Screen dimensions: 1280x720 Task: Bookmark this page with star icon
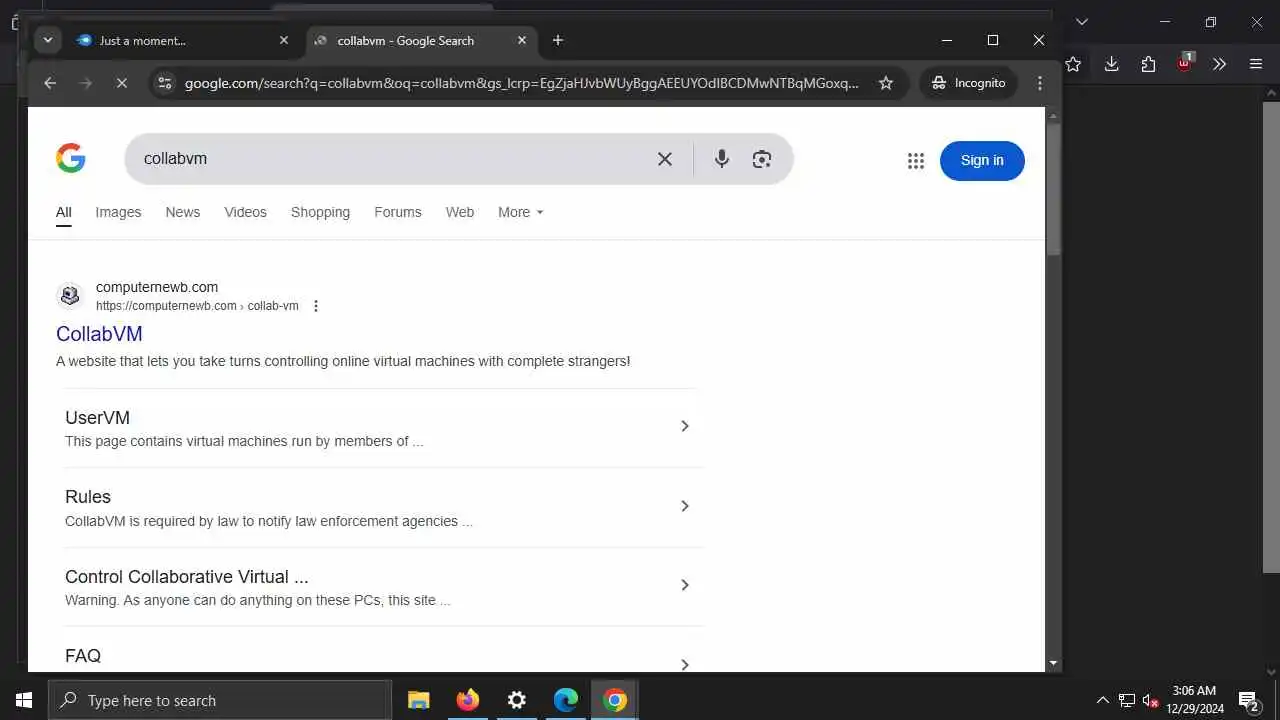pyautogui.click(x=885, y=83)
